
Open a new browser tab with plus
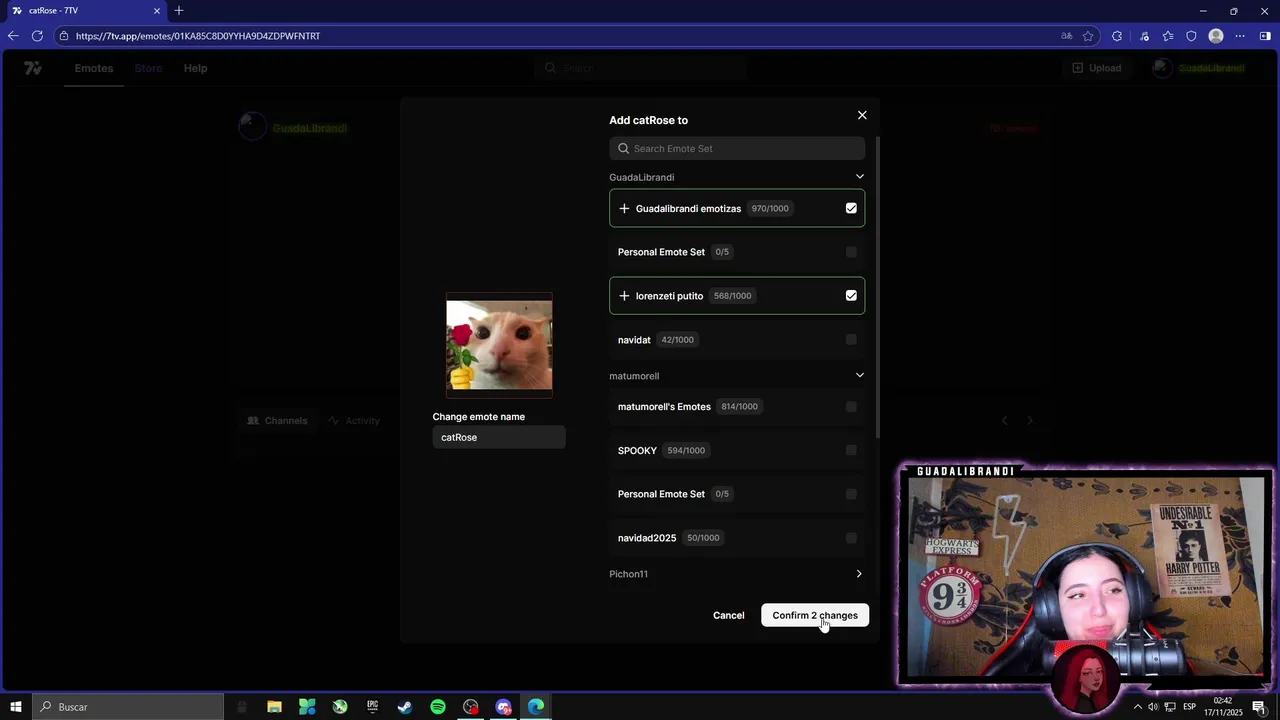coord(179,11)
